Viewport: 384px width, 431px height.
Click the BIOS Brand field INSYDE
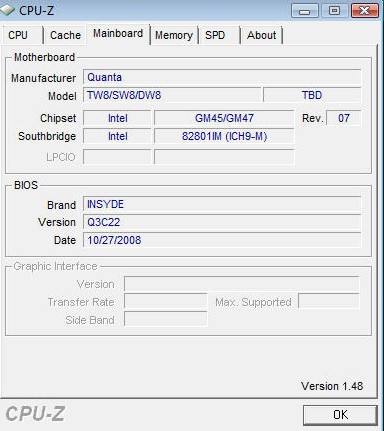pyautogui.click(x=222, y=204)
